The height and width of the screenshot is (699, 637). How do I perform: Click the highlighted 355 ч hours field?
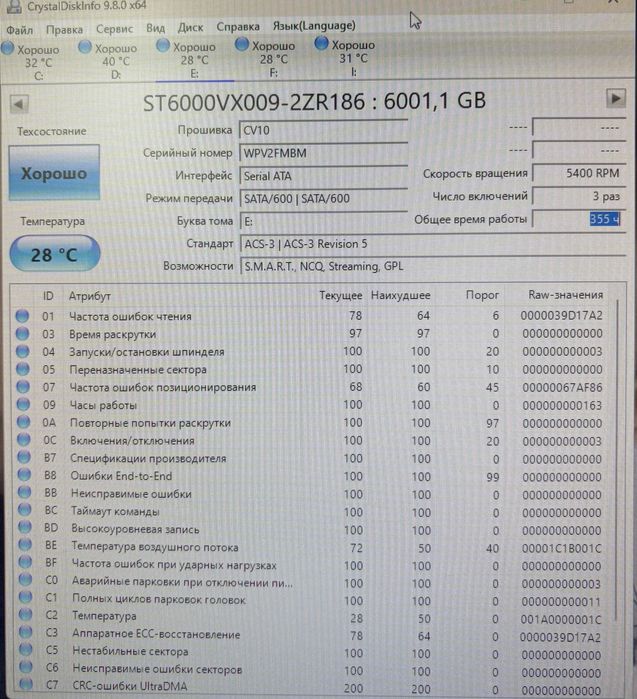point(579,219)
